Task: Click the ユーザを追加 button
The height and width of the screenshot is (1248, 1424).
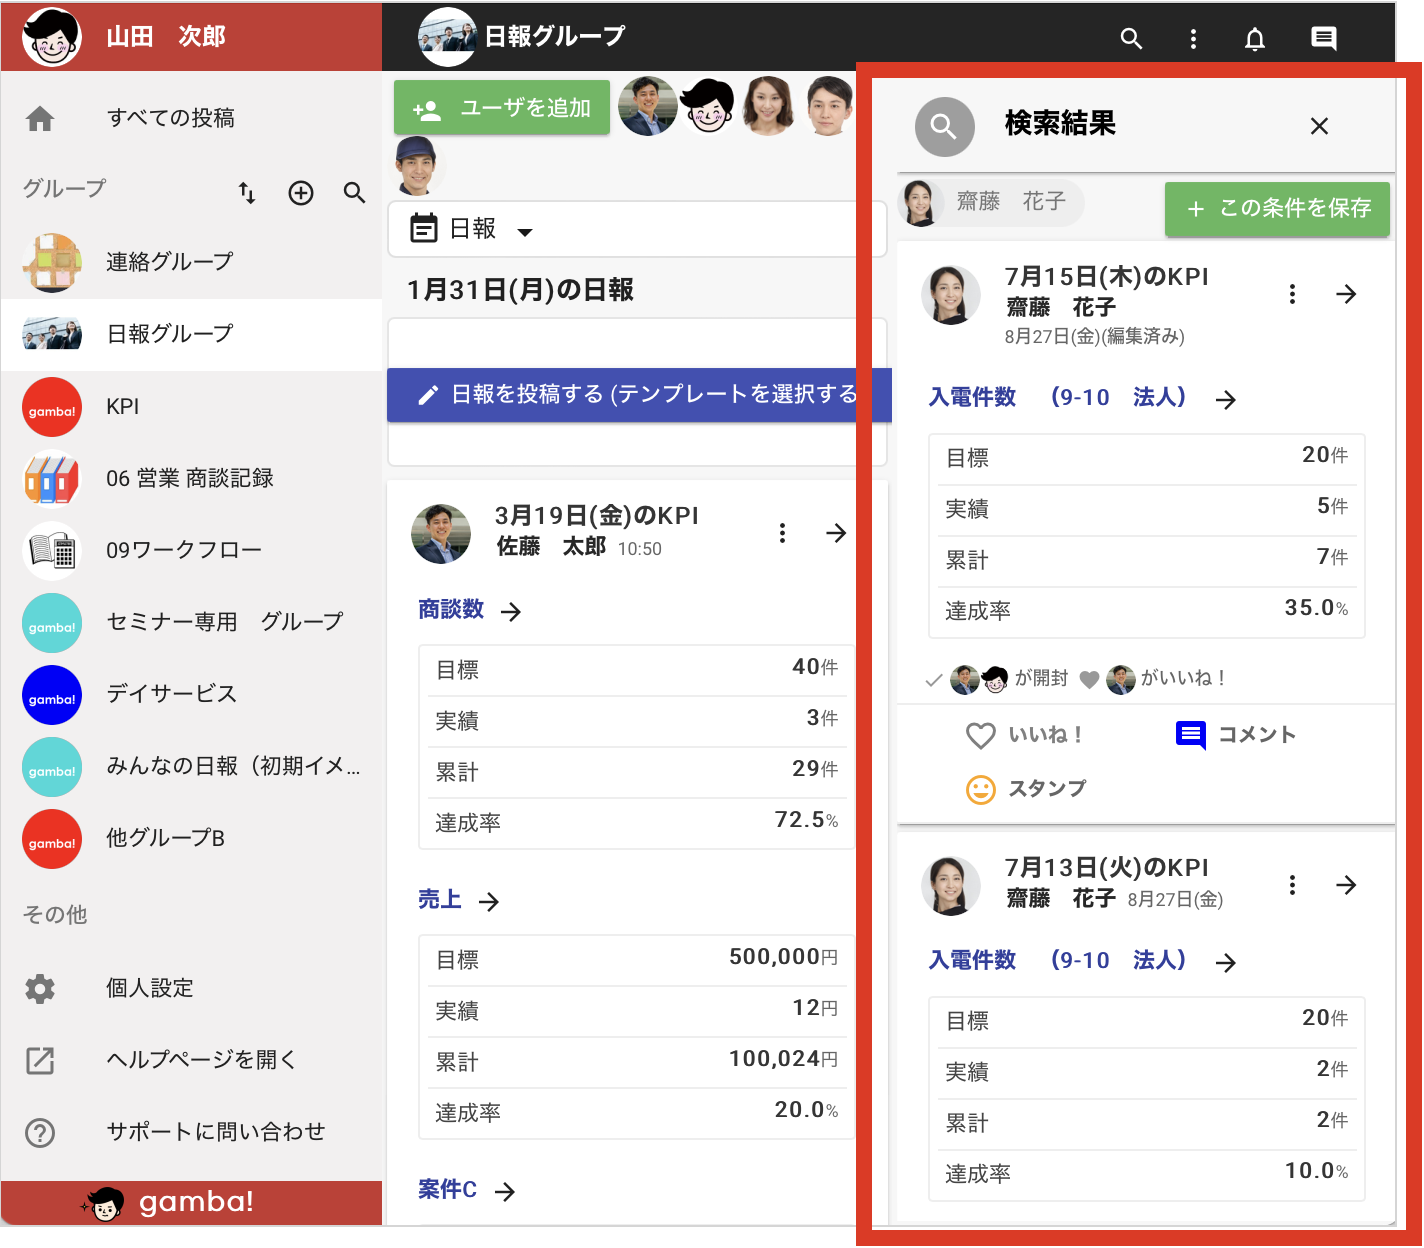Action: (502, 108)
